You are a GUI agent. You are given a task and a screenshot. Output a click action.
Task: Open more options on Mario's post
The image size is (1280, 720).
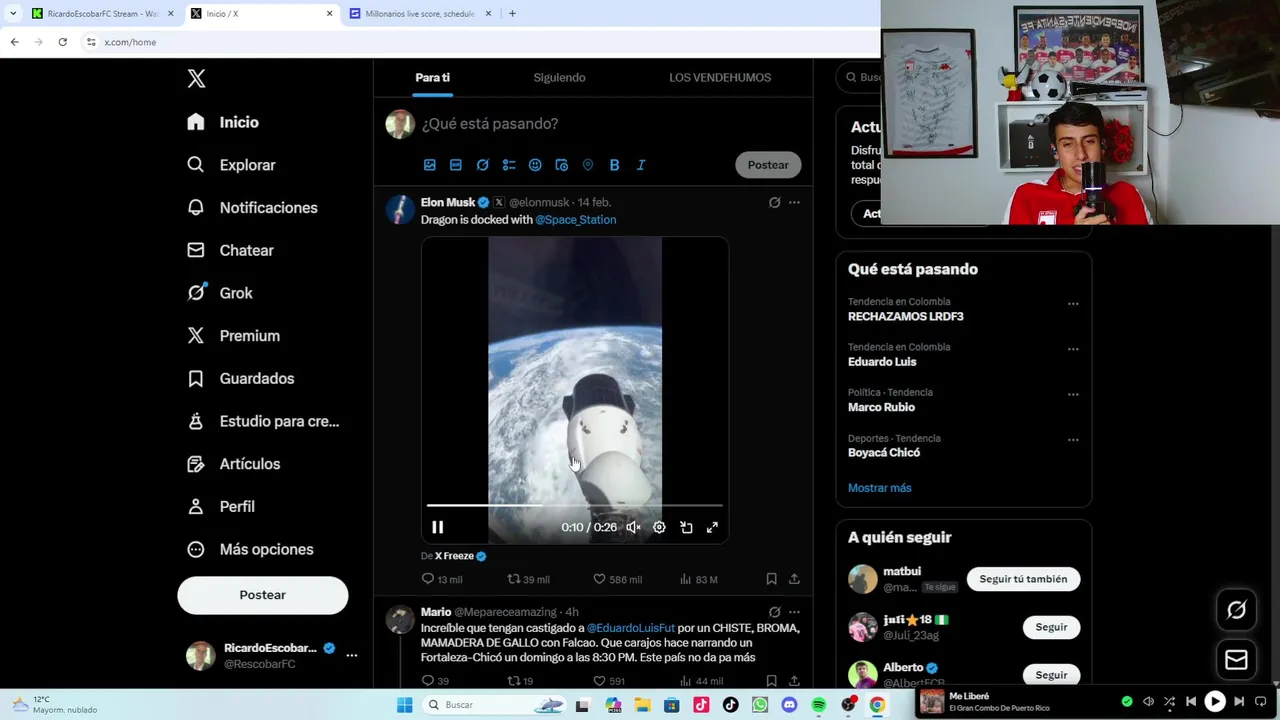(x=794, y=612)
